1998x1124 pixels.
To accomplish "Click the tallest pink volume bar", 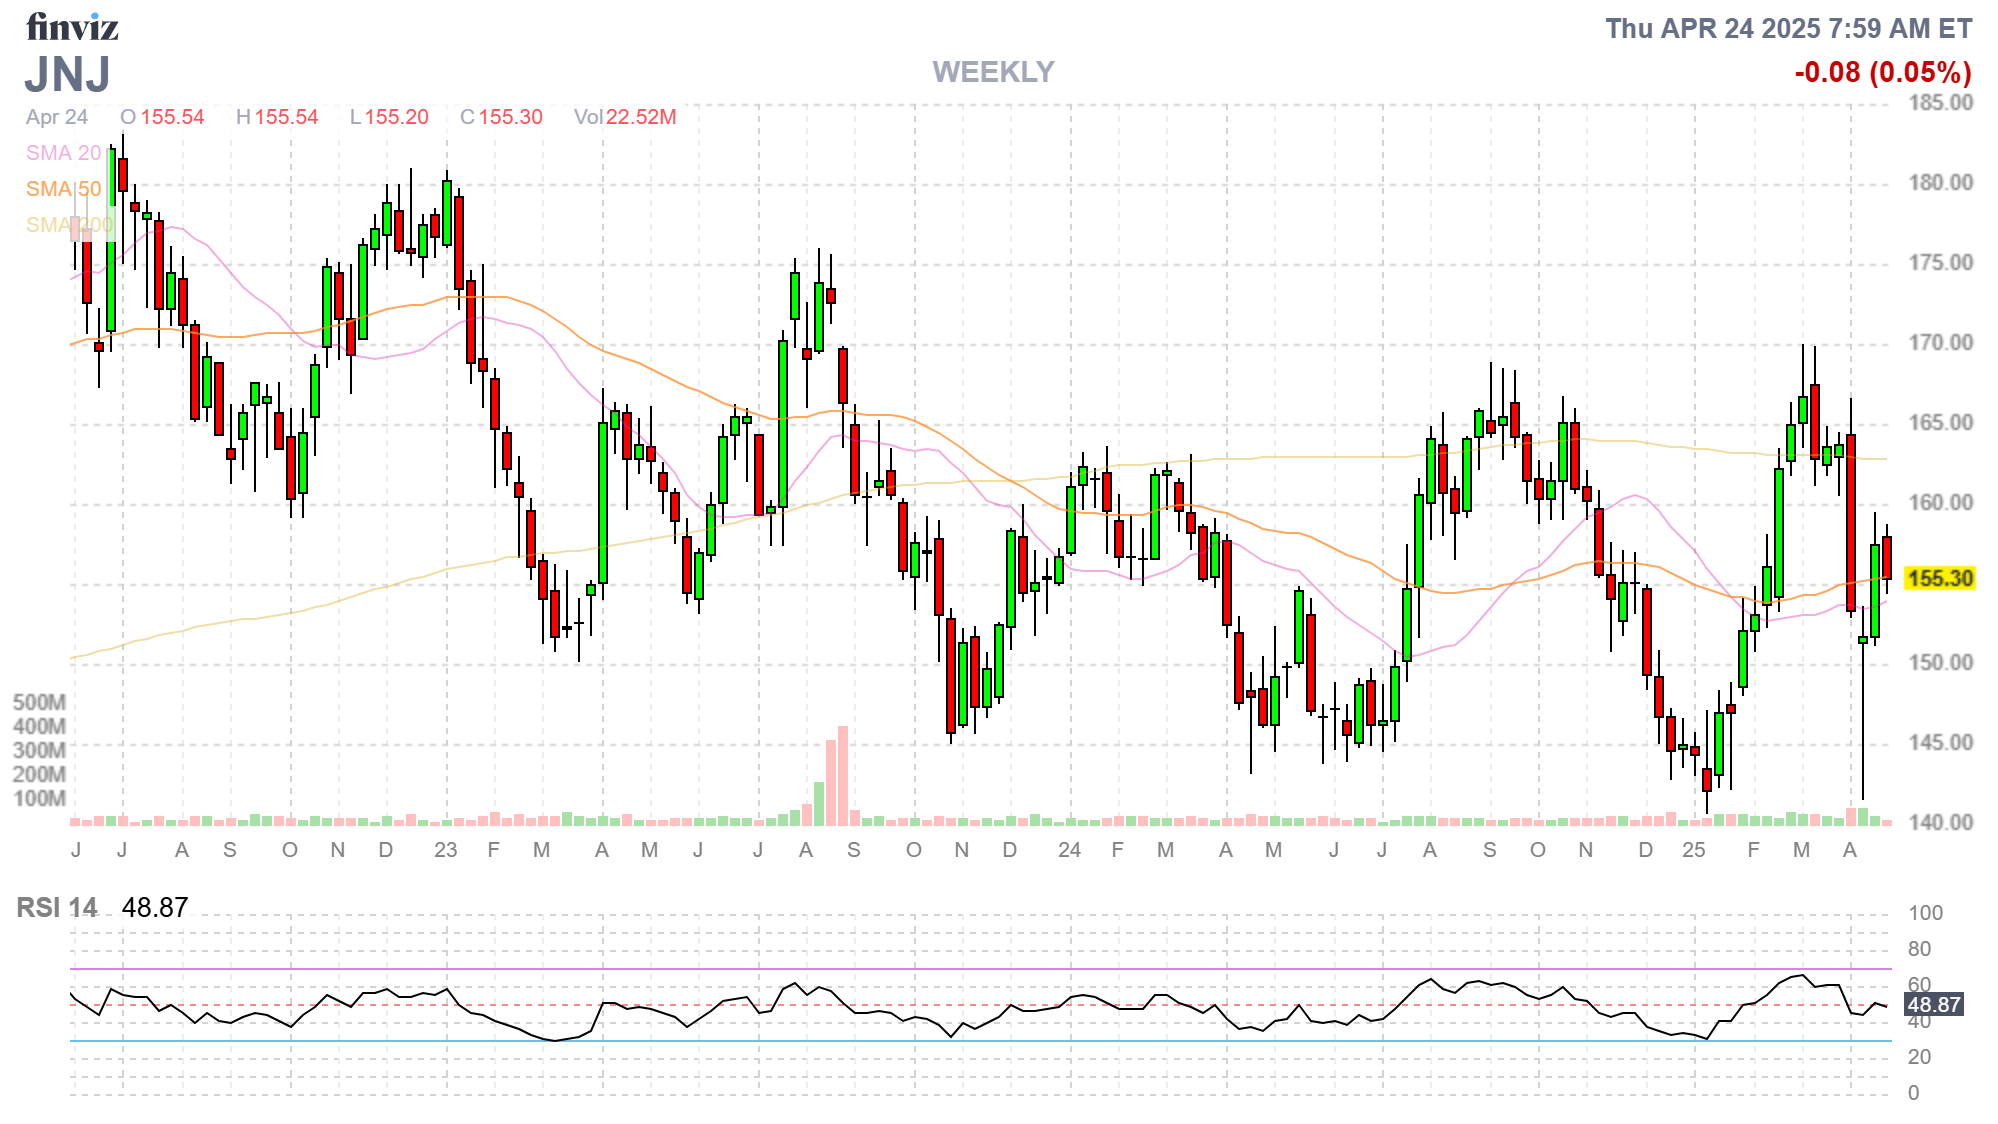I will point(843,775).
